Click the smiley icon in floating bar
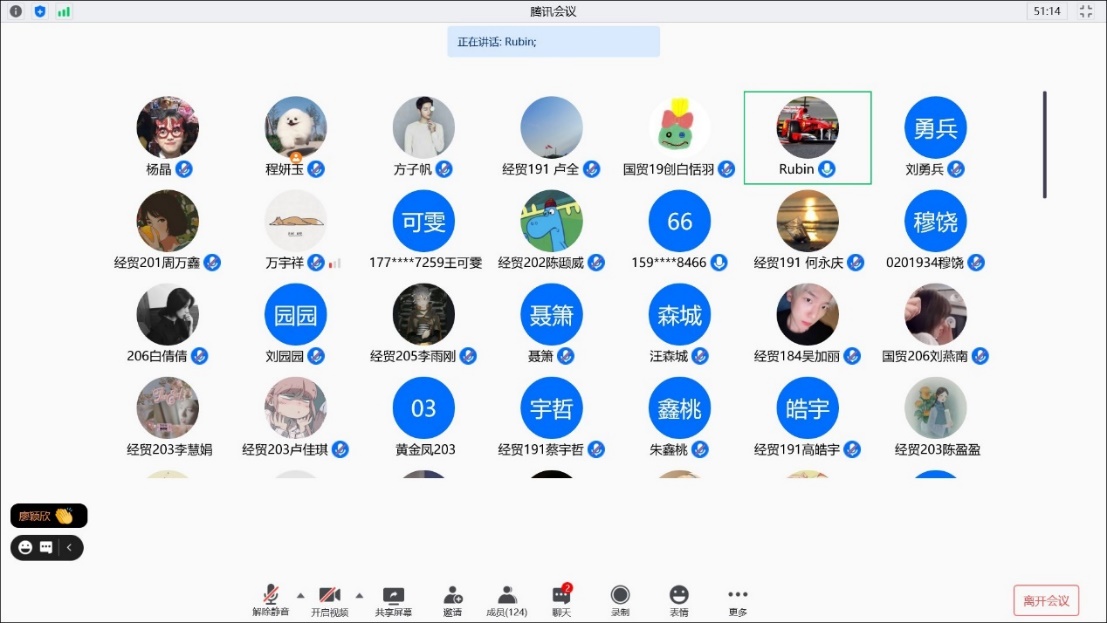Image resolution: width=1107 pixels, height=623 pixels. tap(25, 548)
